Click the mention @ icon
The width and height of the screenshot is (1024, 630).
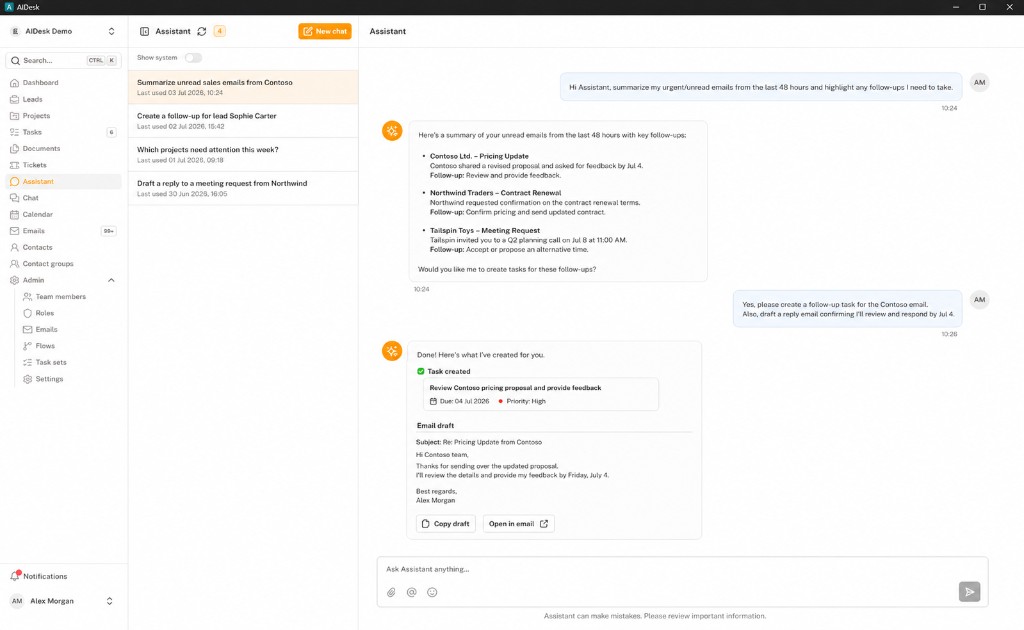pos(411,592)
